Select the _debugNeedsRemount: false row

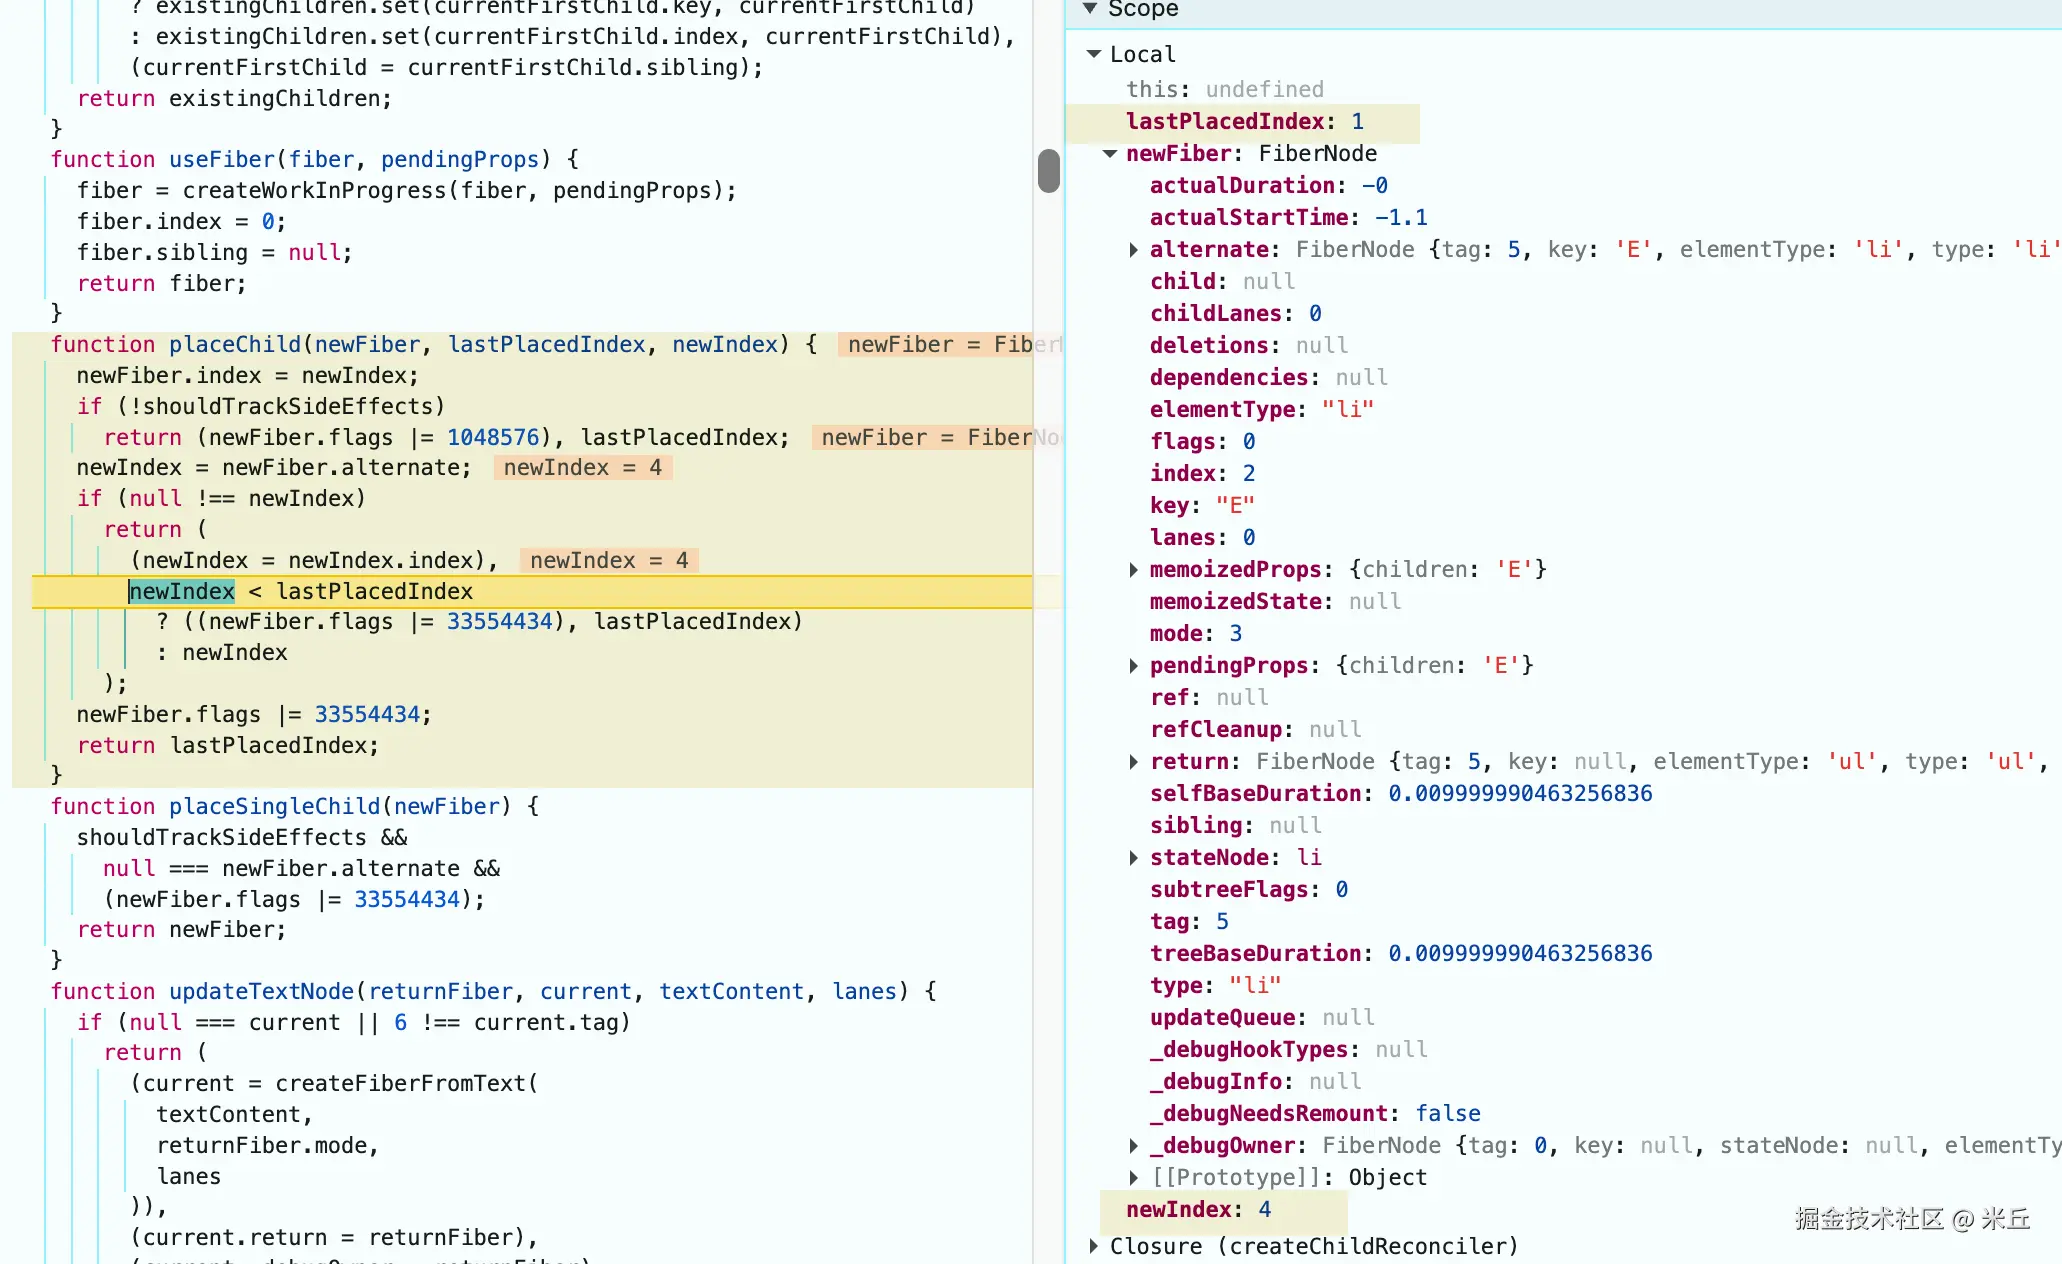tap(1315, 1114)
